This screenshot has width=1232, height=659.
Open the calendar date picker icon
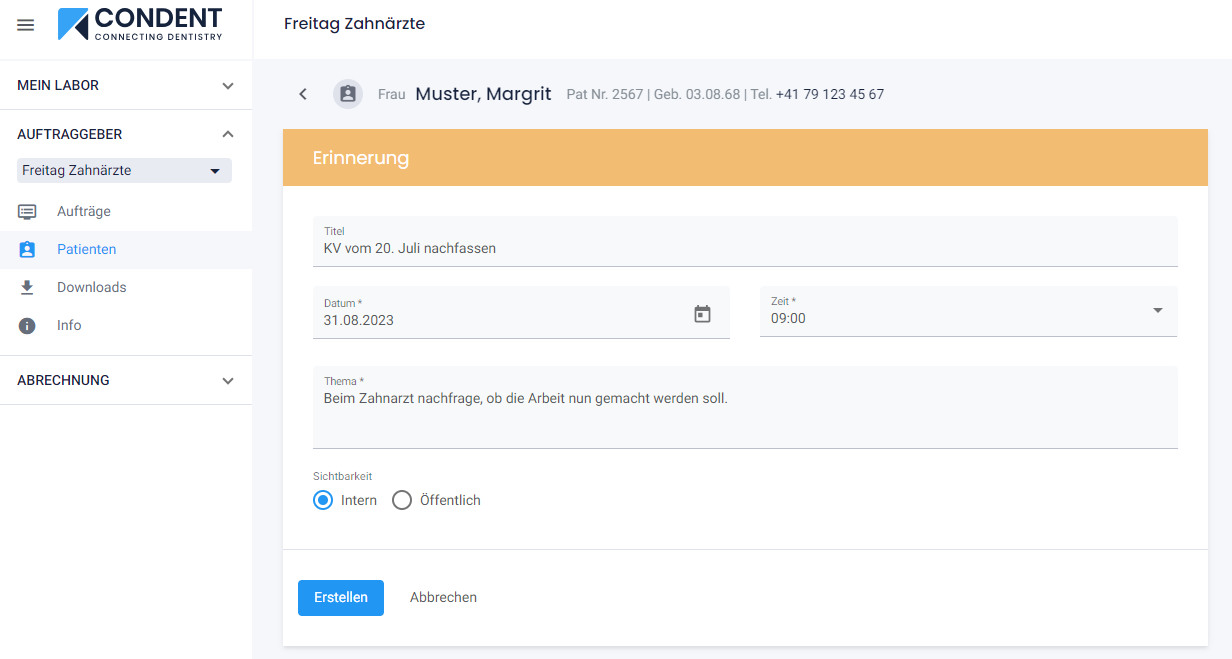pyautogui.click(x=703, y=314)
